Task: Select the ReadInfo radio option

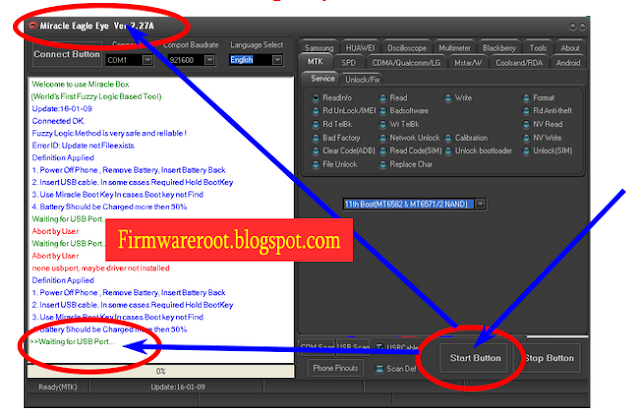Action: [x=332, y=98]
